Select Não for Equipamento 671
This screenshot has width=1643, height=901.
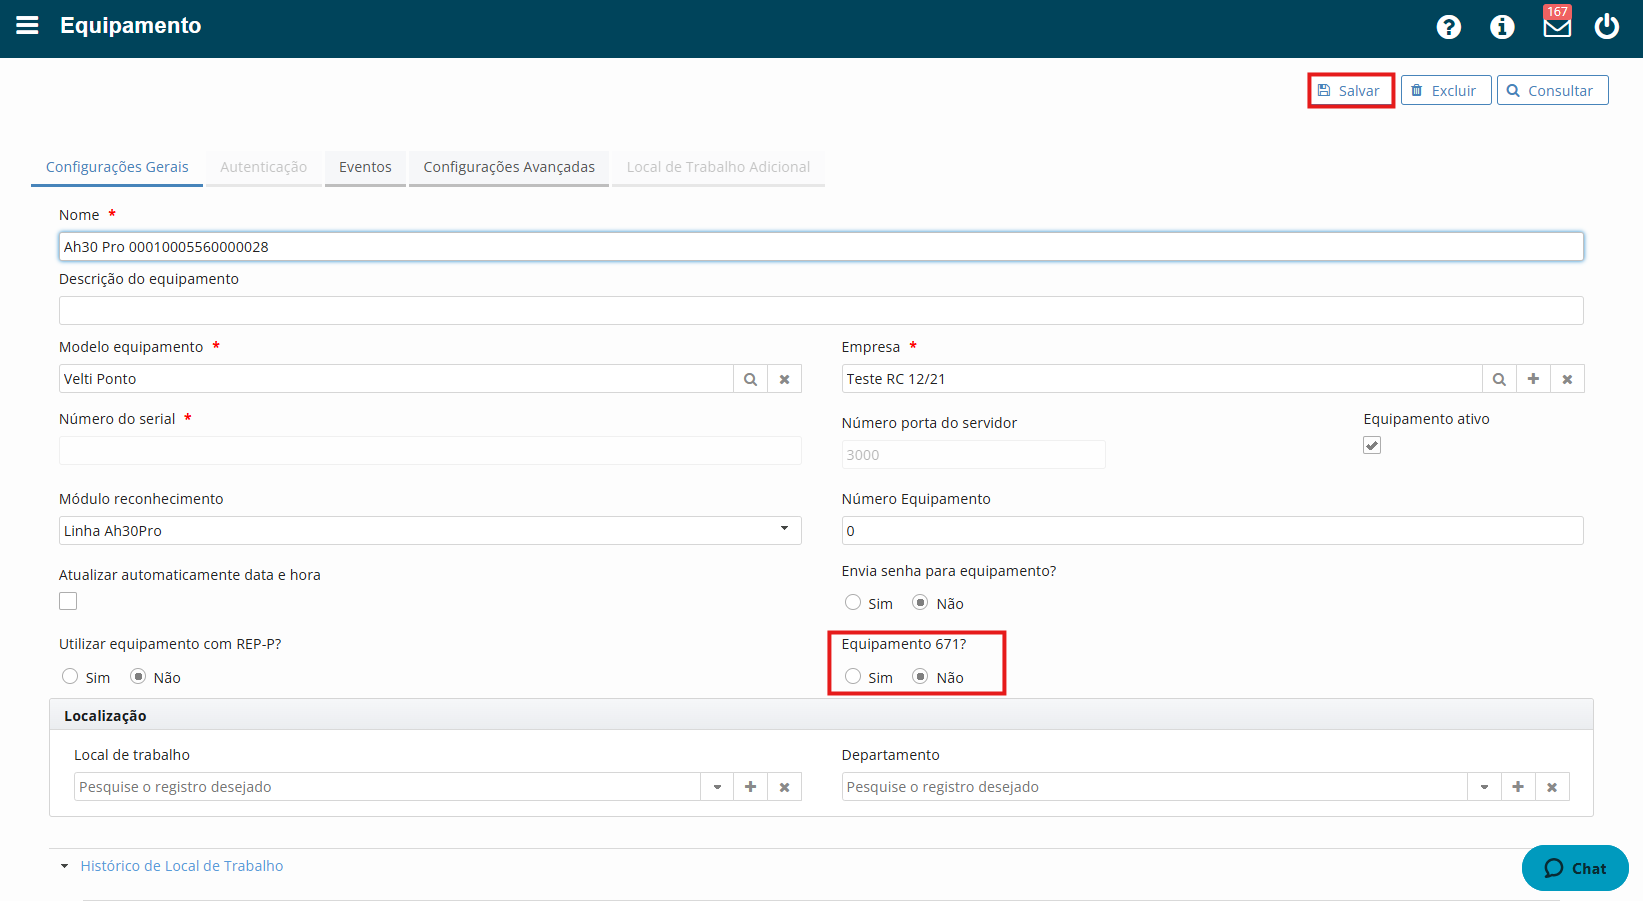coord(920,676)
